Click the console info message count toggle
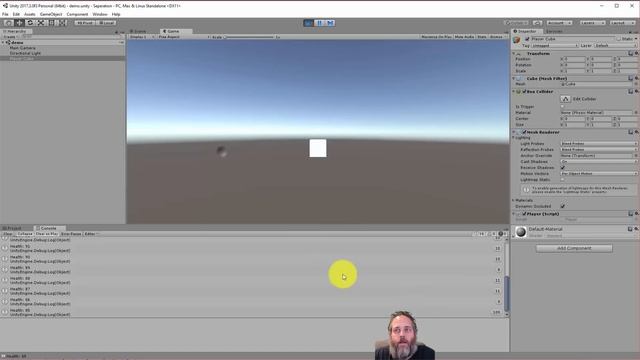 click(480, 234)
